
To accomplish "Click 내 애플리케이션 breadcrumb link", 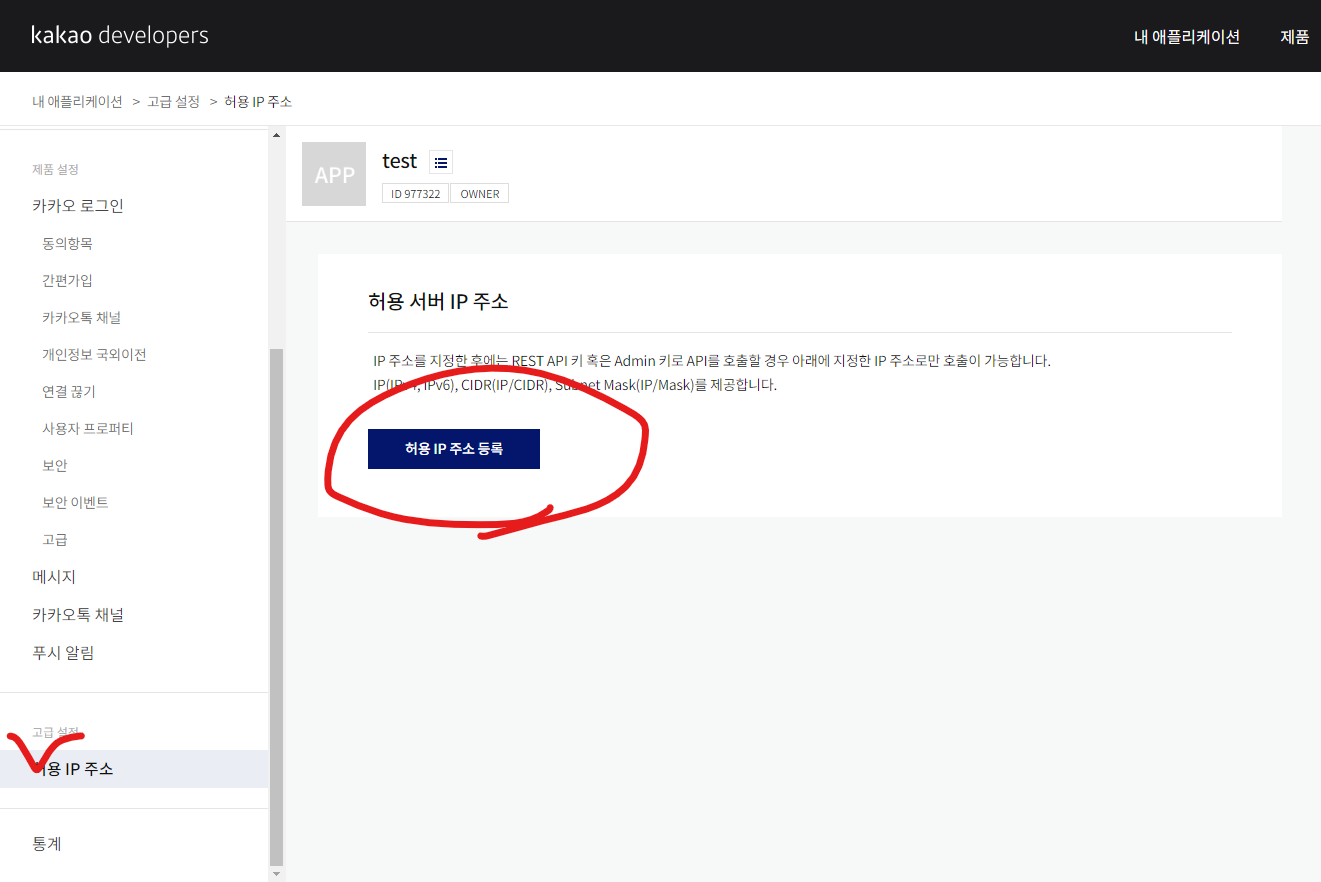I will 77,102.
